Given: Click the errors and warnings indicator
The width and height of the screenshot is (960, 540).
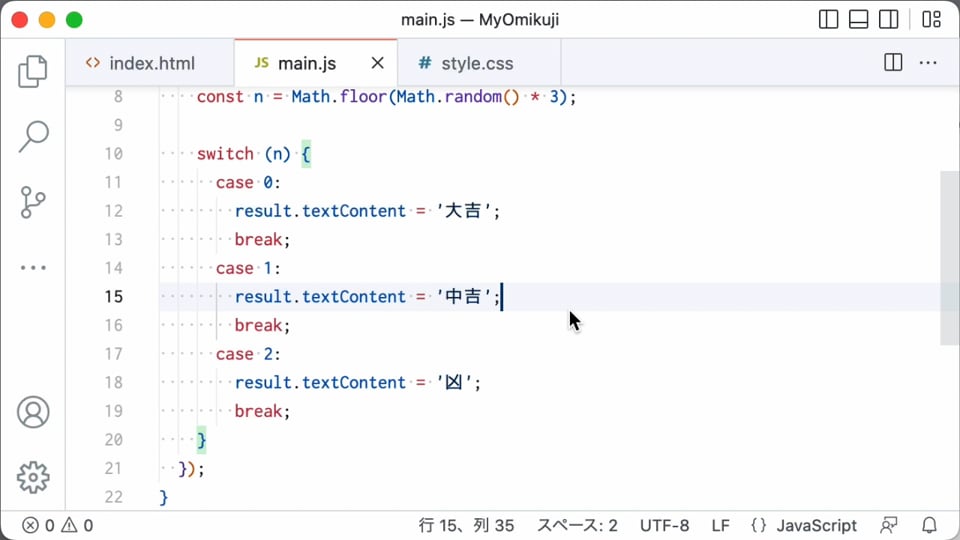Looking at the screenshot, I should tap(57, 525).
